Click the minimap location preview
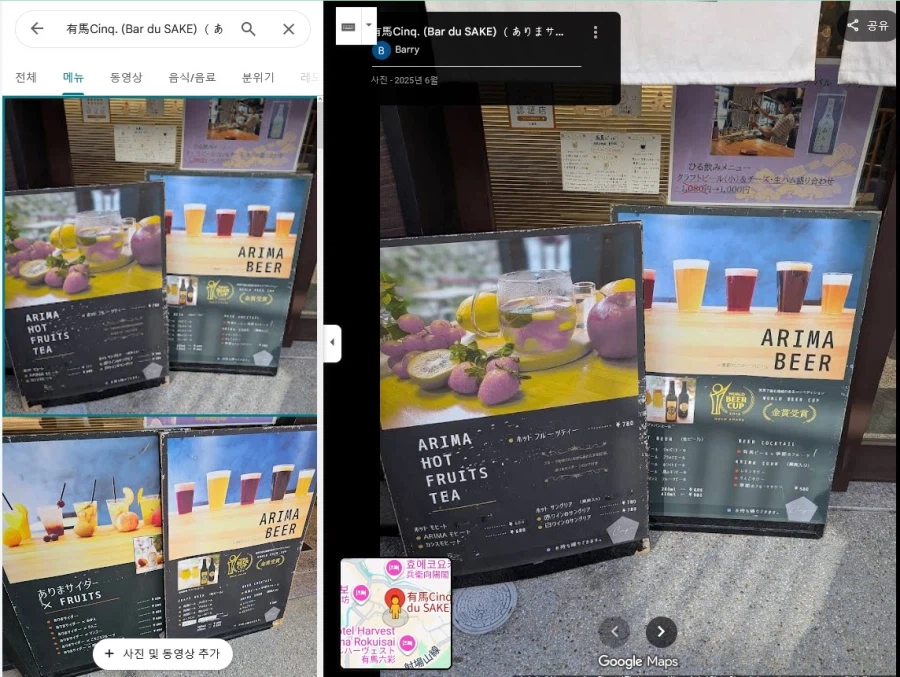The image size is (900, 677). tap(396, 613)
